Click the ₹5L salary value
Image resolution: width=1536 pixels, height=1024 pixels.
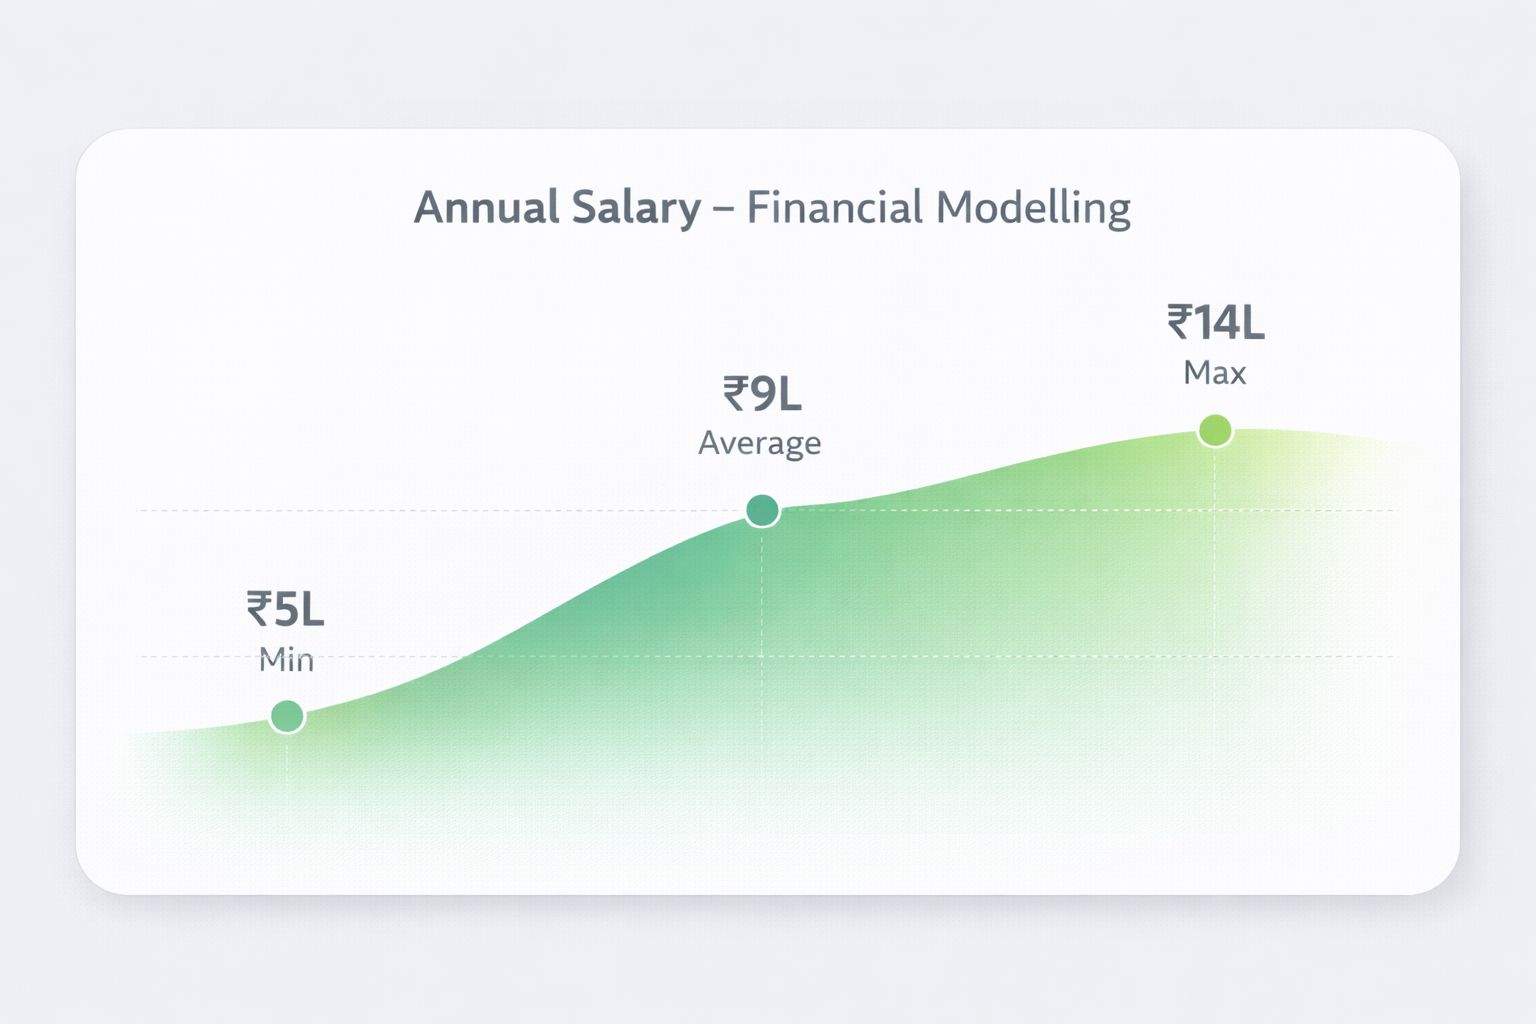tap(286, 609)
